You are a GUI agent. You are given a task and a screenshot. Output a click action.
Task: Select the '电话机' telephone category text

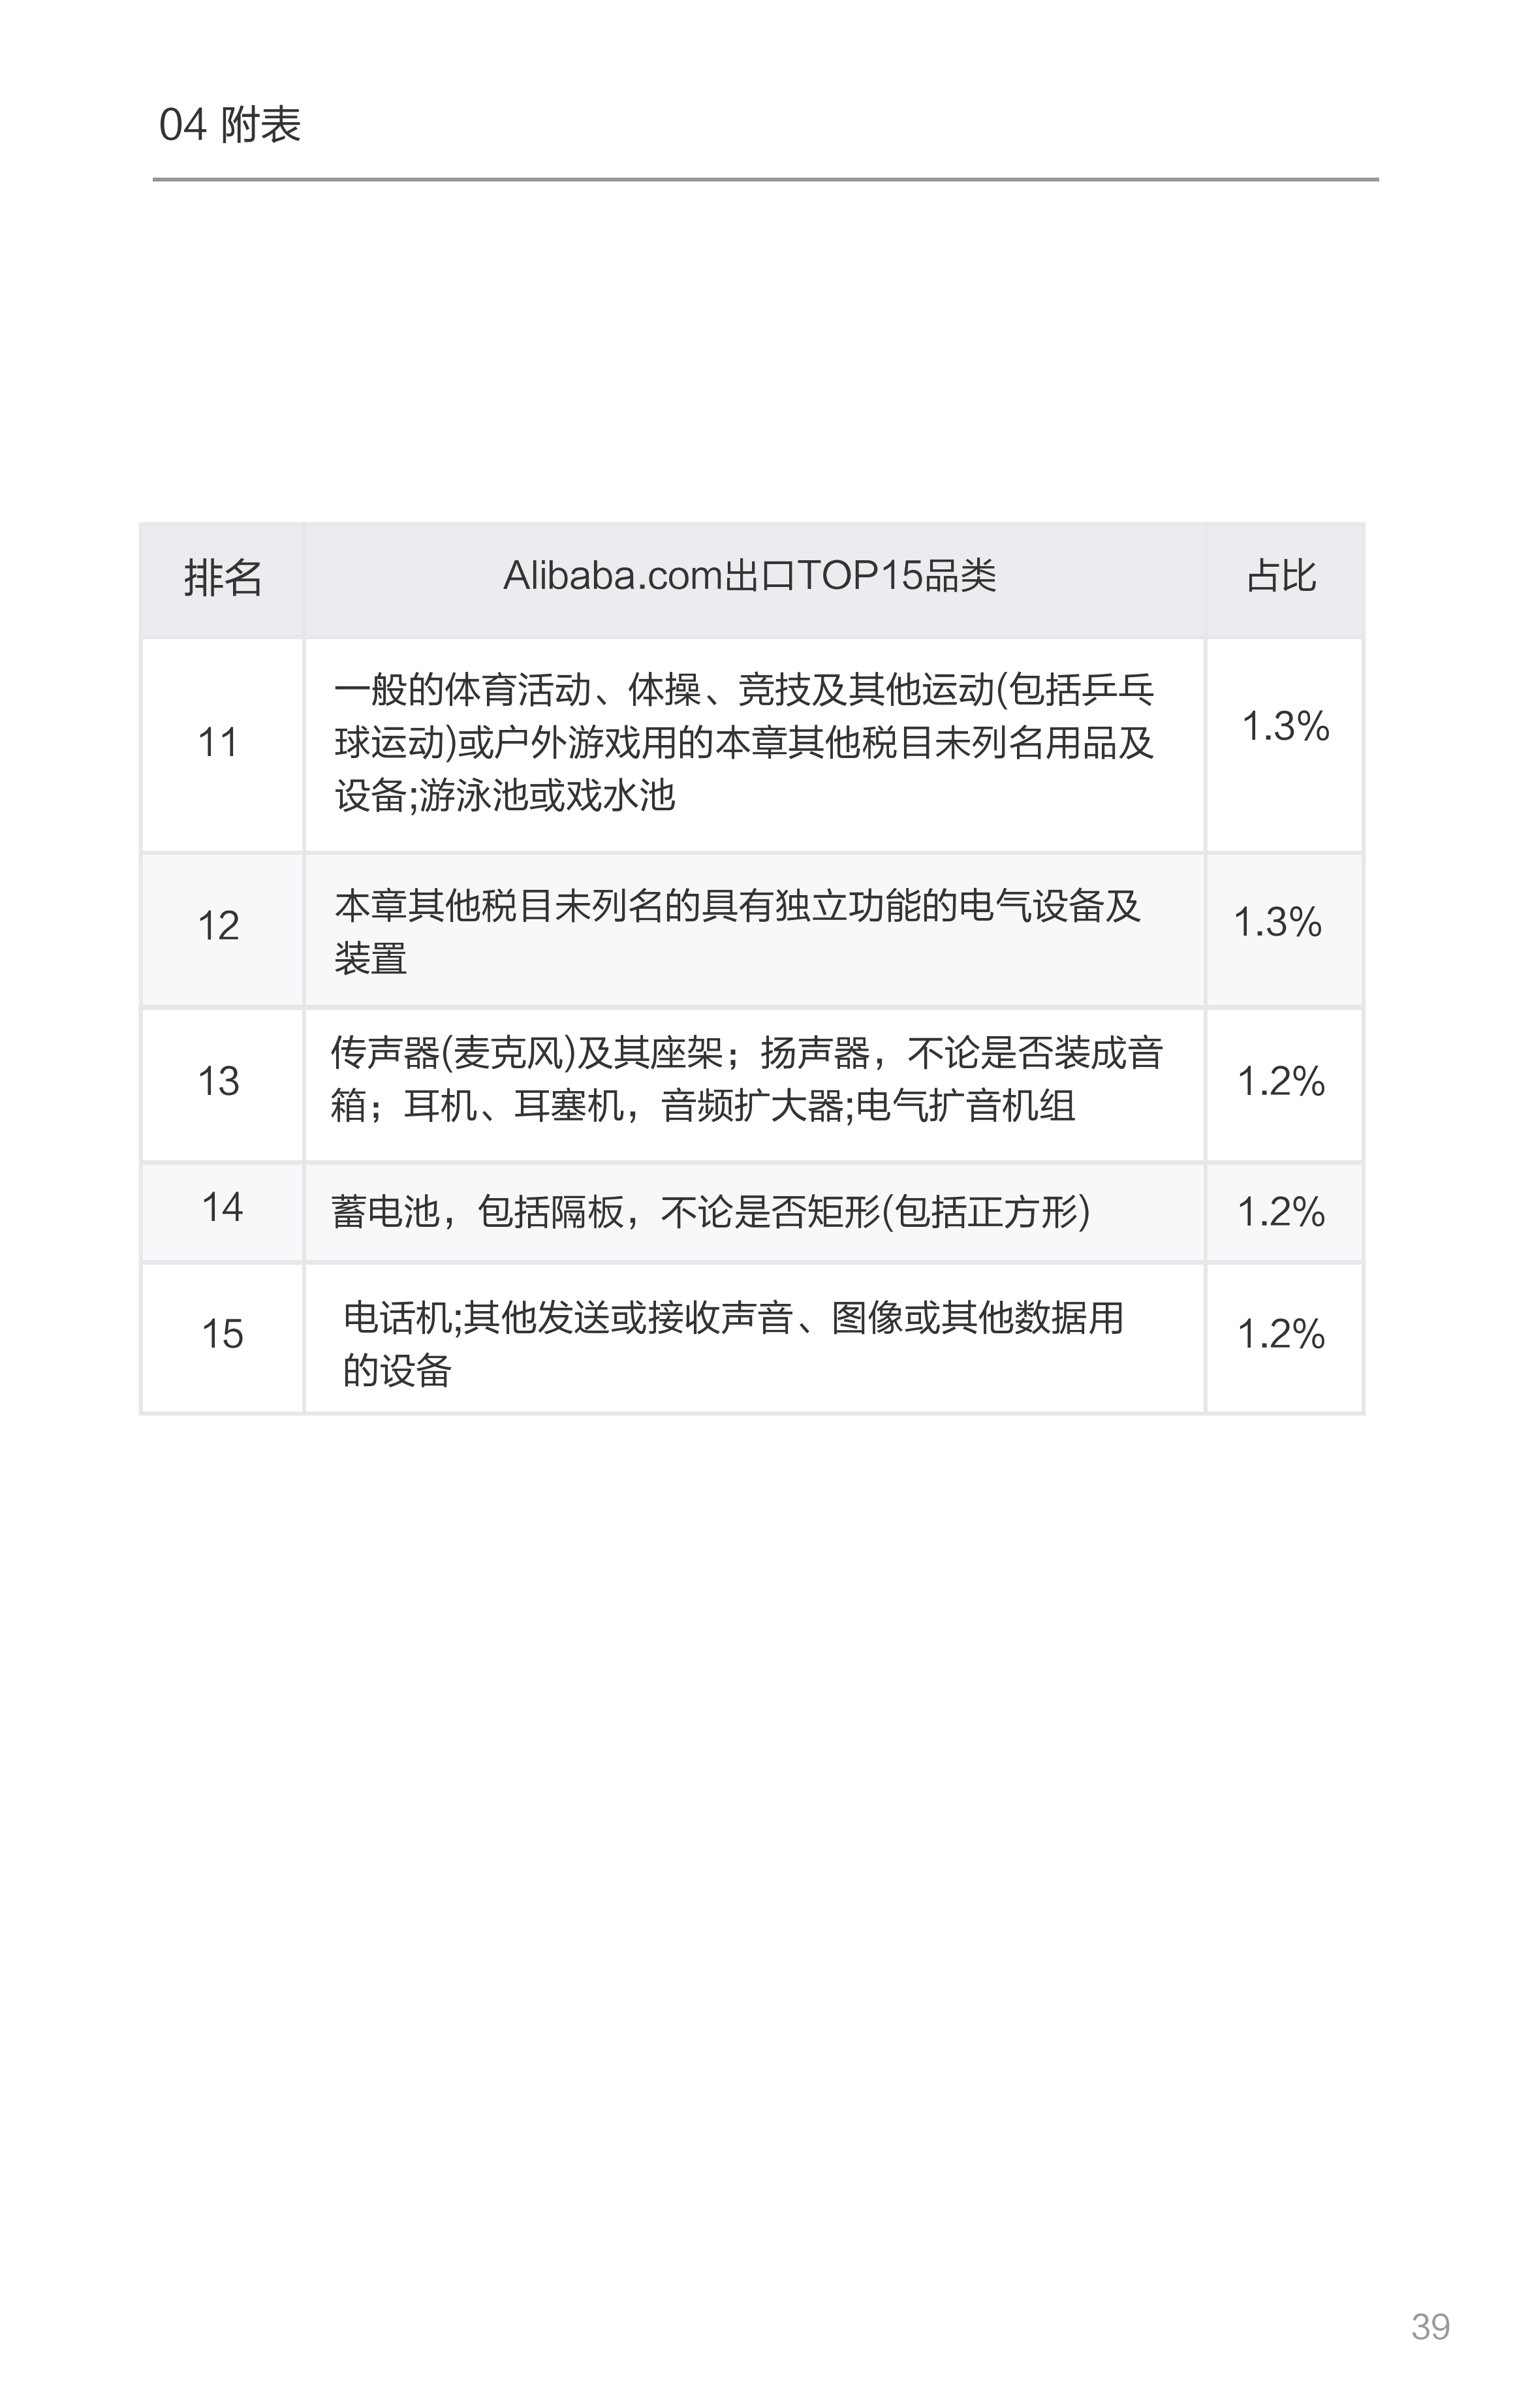point(733,1344)
